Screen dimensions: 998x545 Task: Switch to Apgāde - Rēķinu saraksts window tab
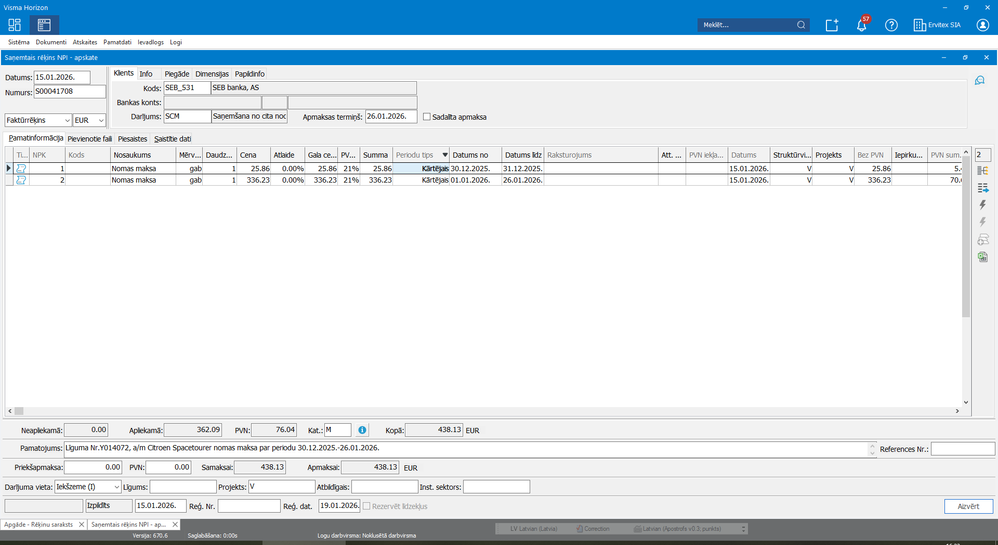coord(39,525)
